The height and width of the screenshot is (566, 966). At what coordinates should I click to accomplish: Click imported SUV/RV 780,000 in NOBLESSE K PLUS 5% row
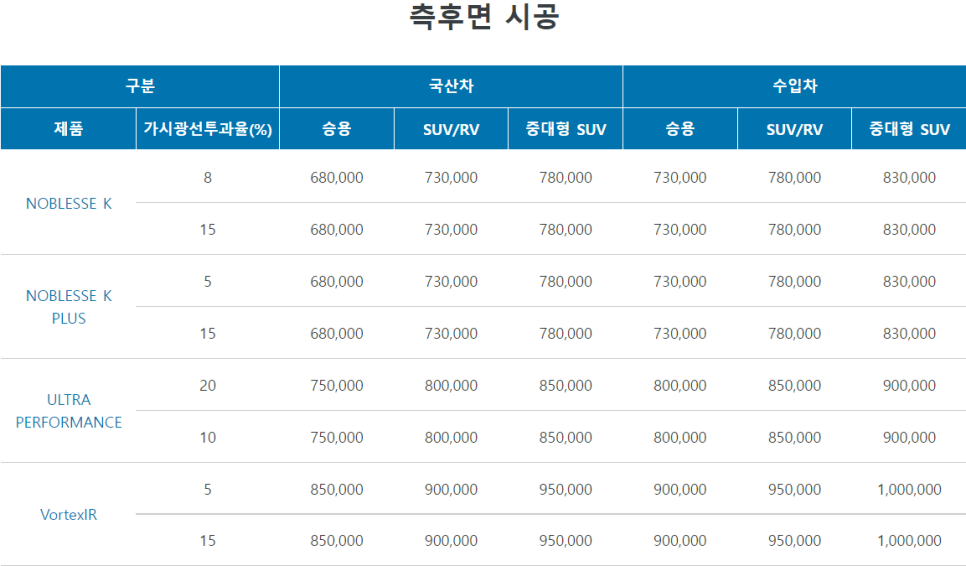[x=795, y=282]
